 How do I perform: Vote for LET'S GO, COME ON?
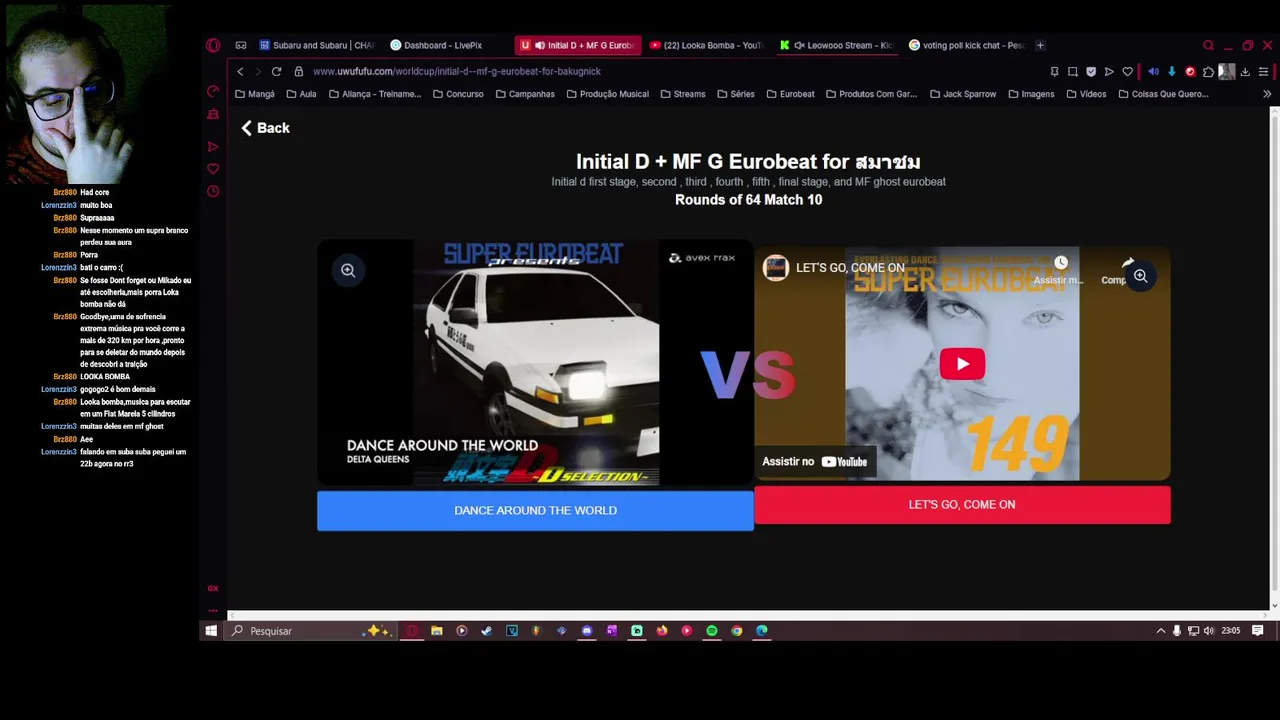[x=962, y=504]
